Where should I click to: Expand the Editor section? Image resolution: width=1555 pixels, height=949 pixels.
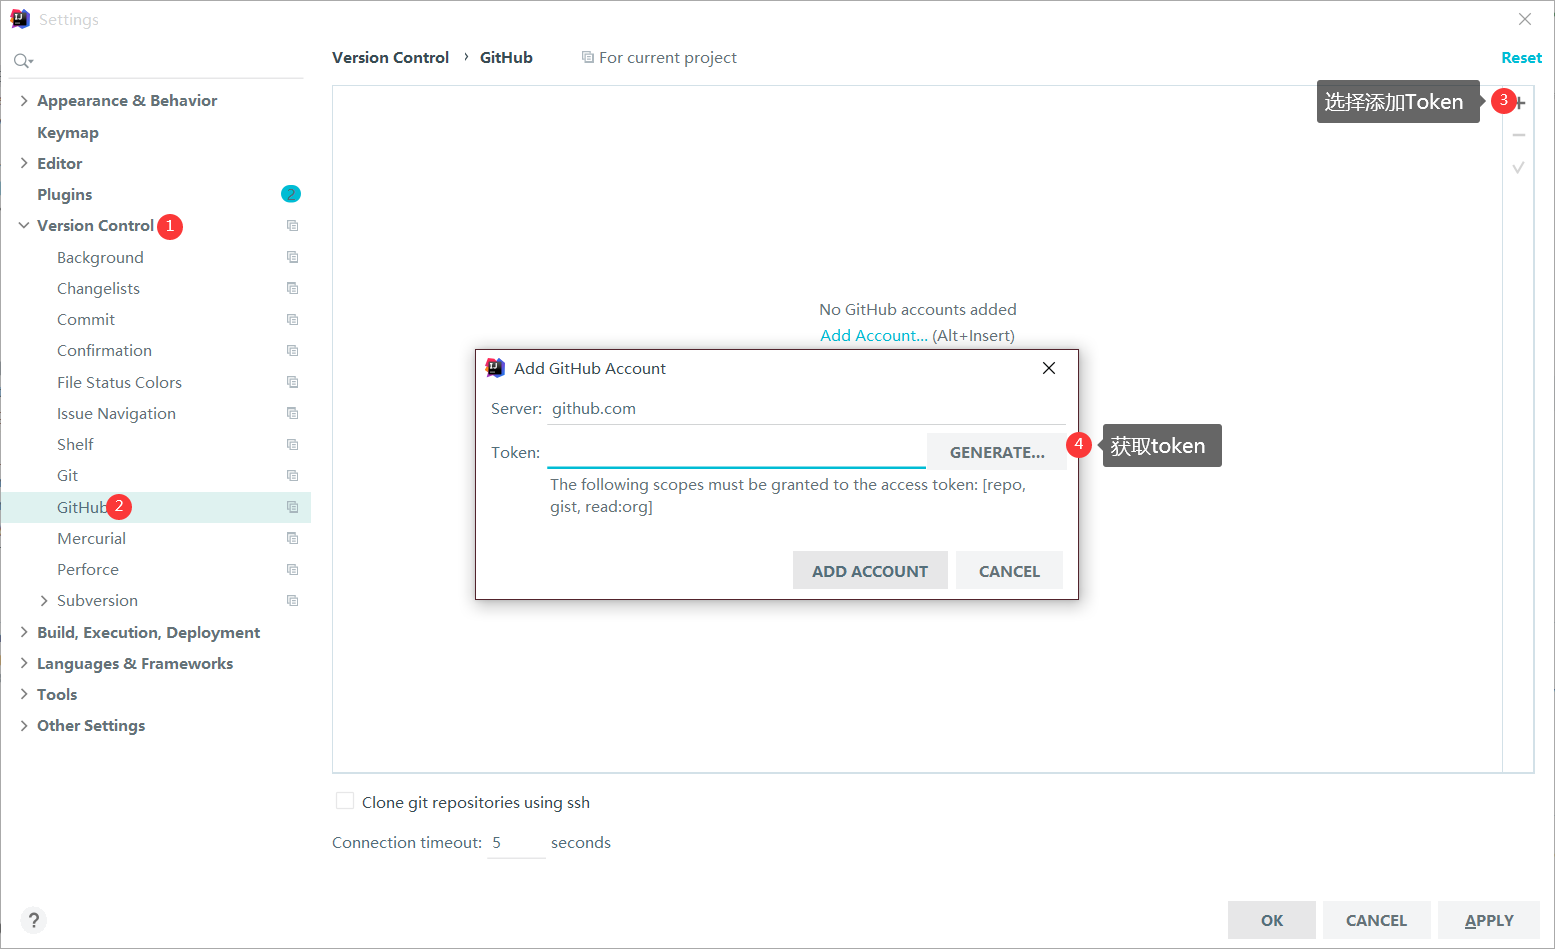coord(24,163)
